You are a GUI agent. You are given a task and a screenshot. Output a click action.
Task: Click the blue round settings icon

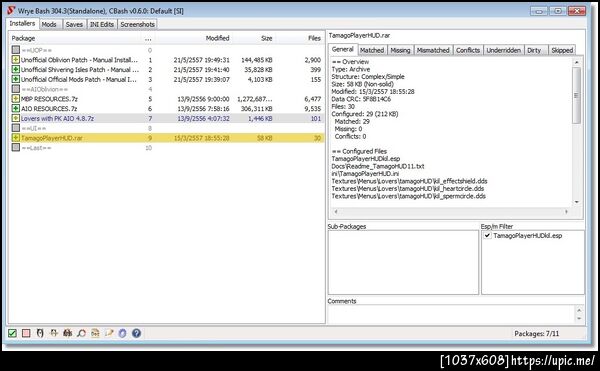[x=122, y=333]
